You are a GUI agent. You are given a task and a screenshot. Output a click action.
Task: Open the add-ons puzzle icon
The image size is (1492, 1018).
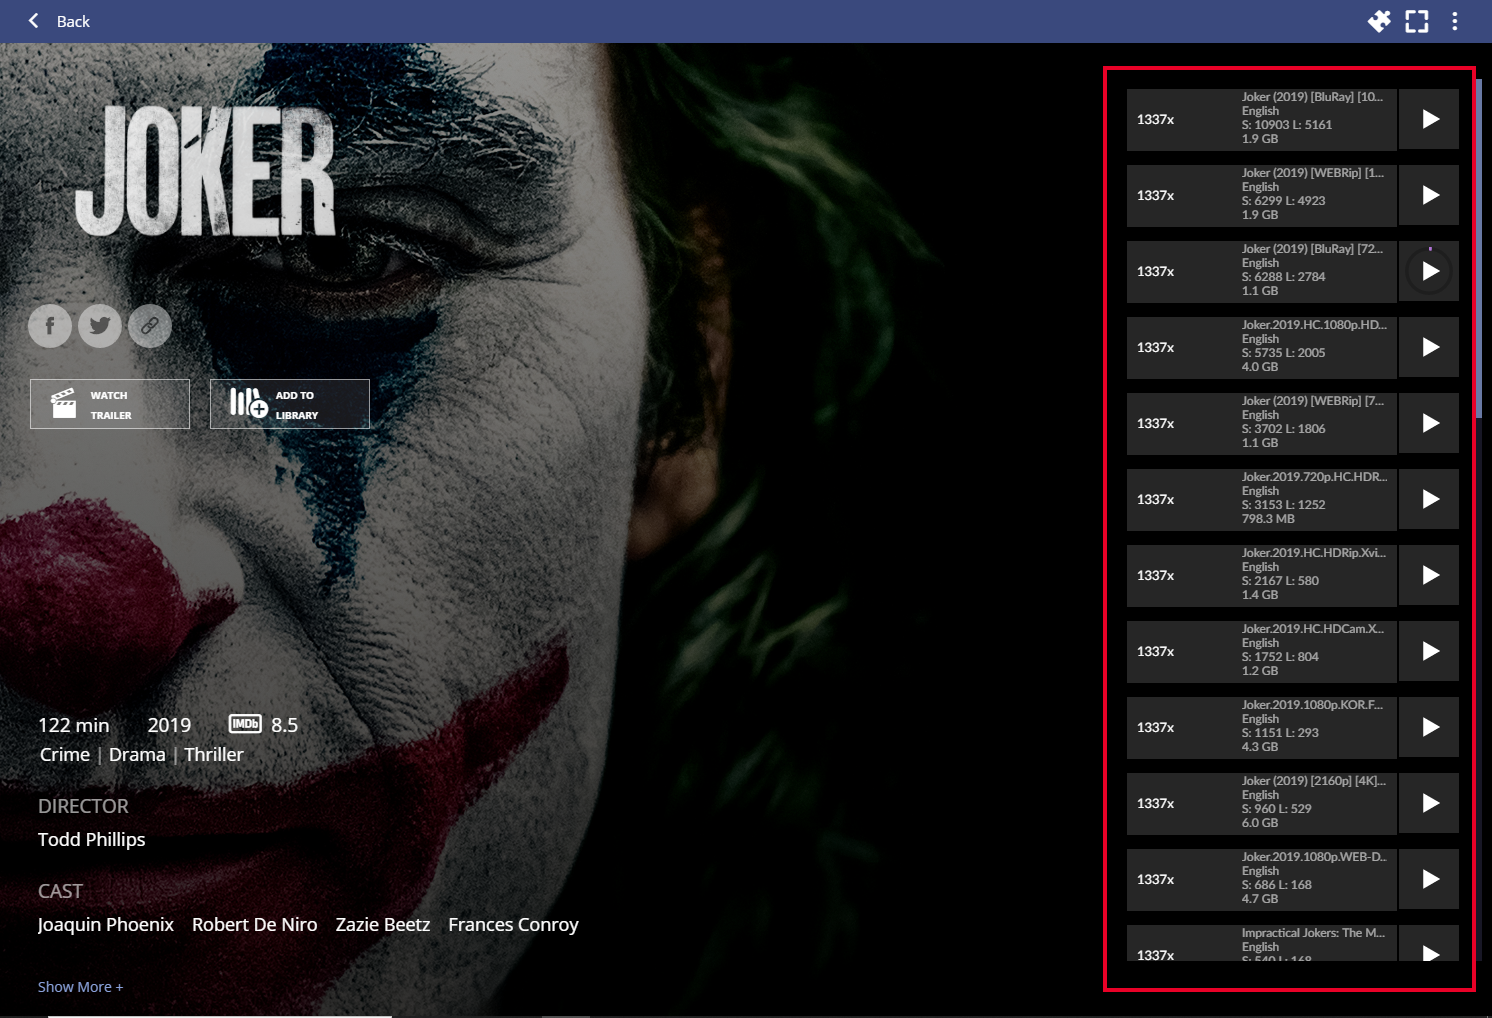pos(1379,21)
